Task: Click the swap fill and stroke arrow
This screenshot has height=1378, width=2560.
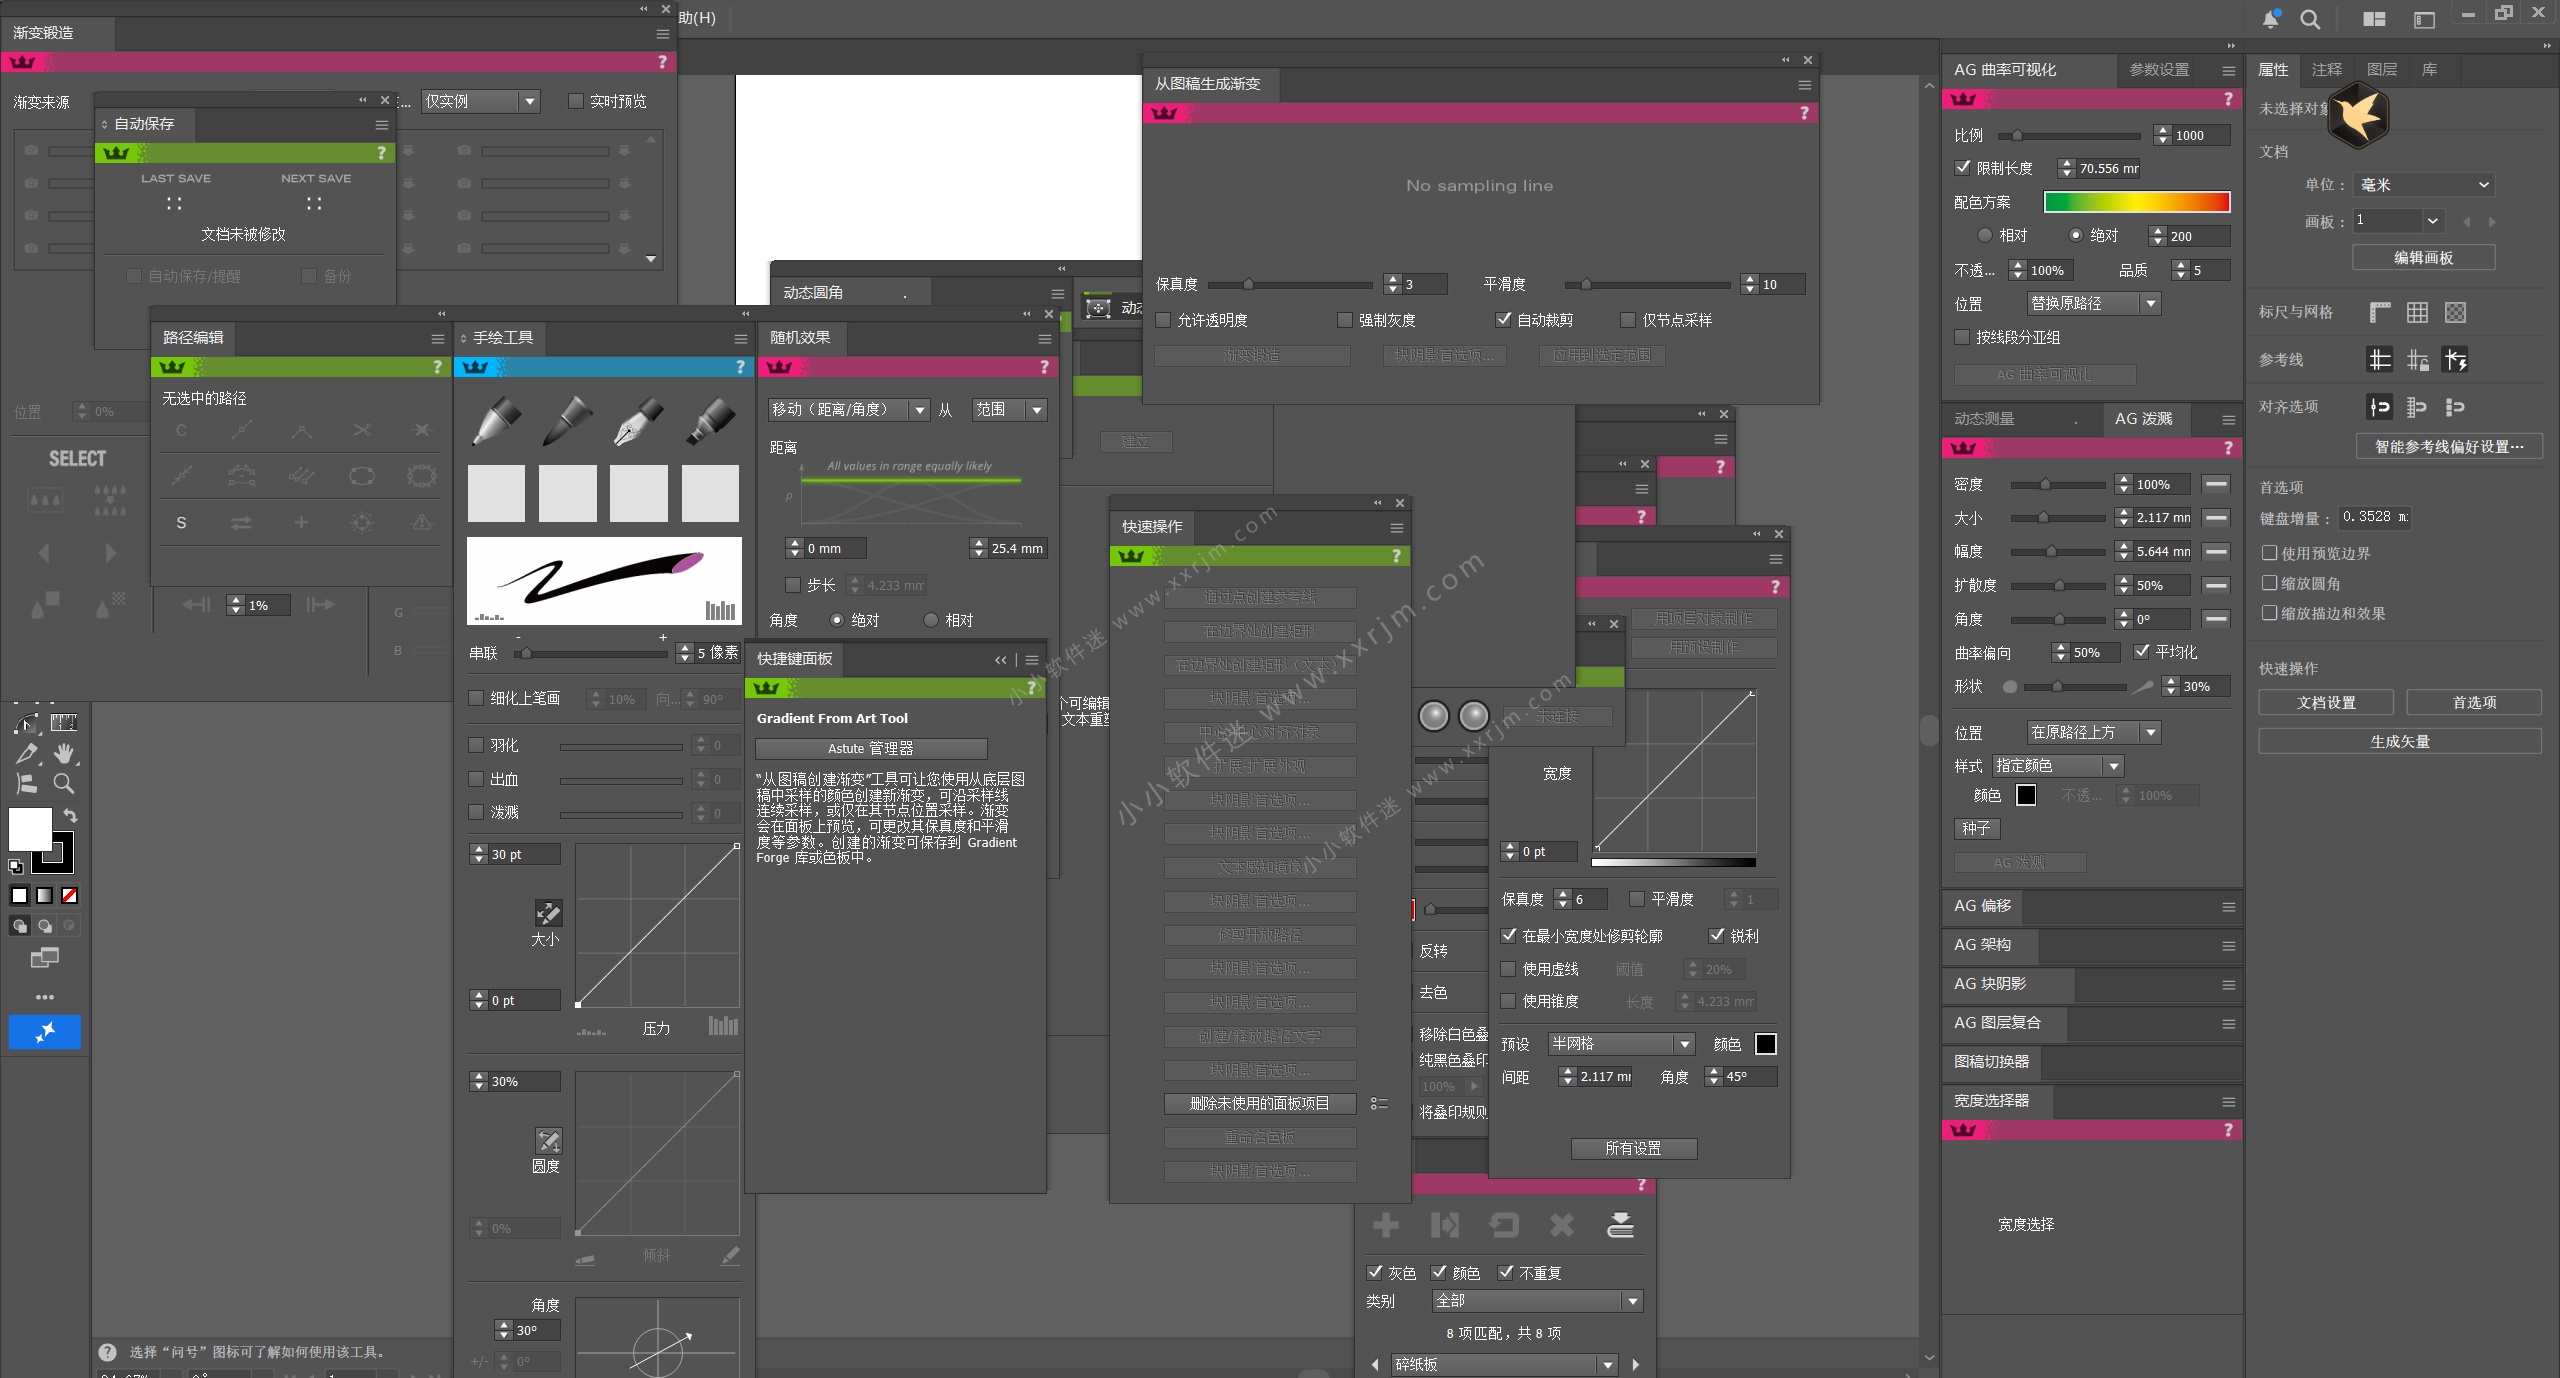Action: pos(70,816)
